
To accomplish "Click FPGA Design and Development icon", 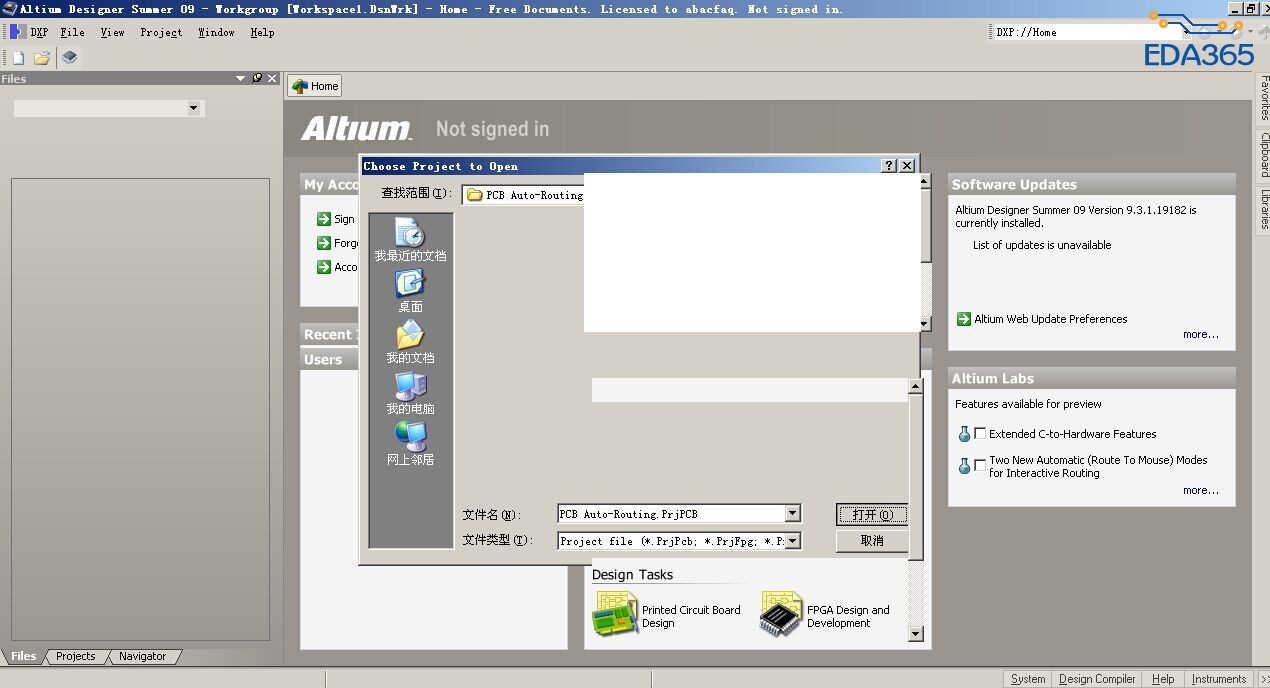I will point(780,614).
